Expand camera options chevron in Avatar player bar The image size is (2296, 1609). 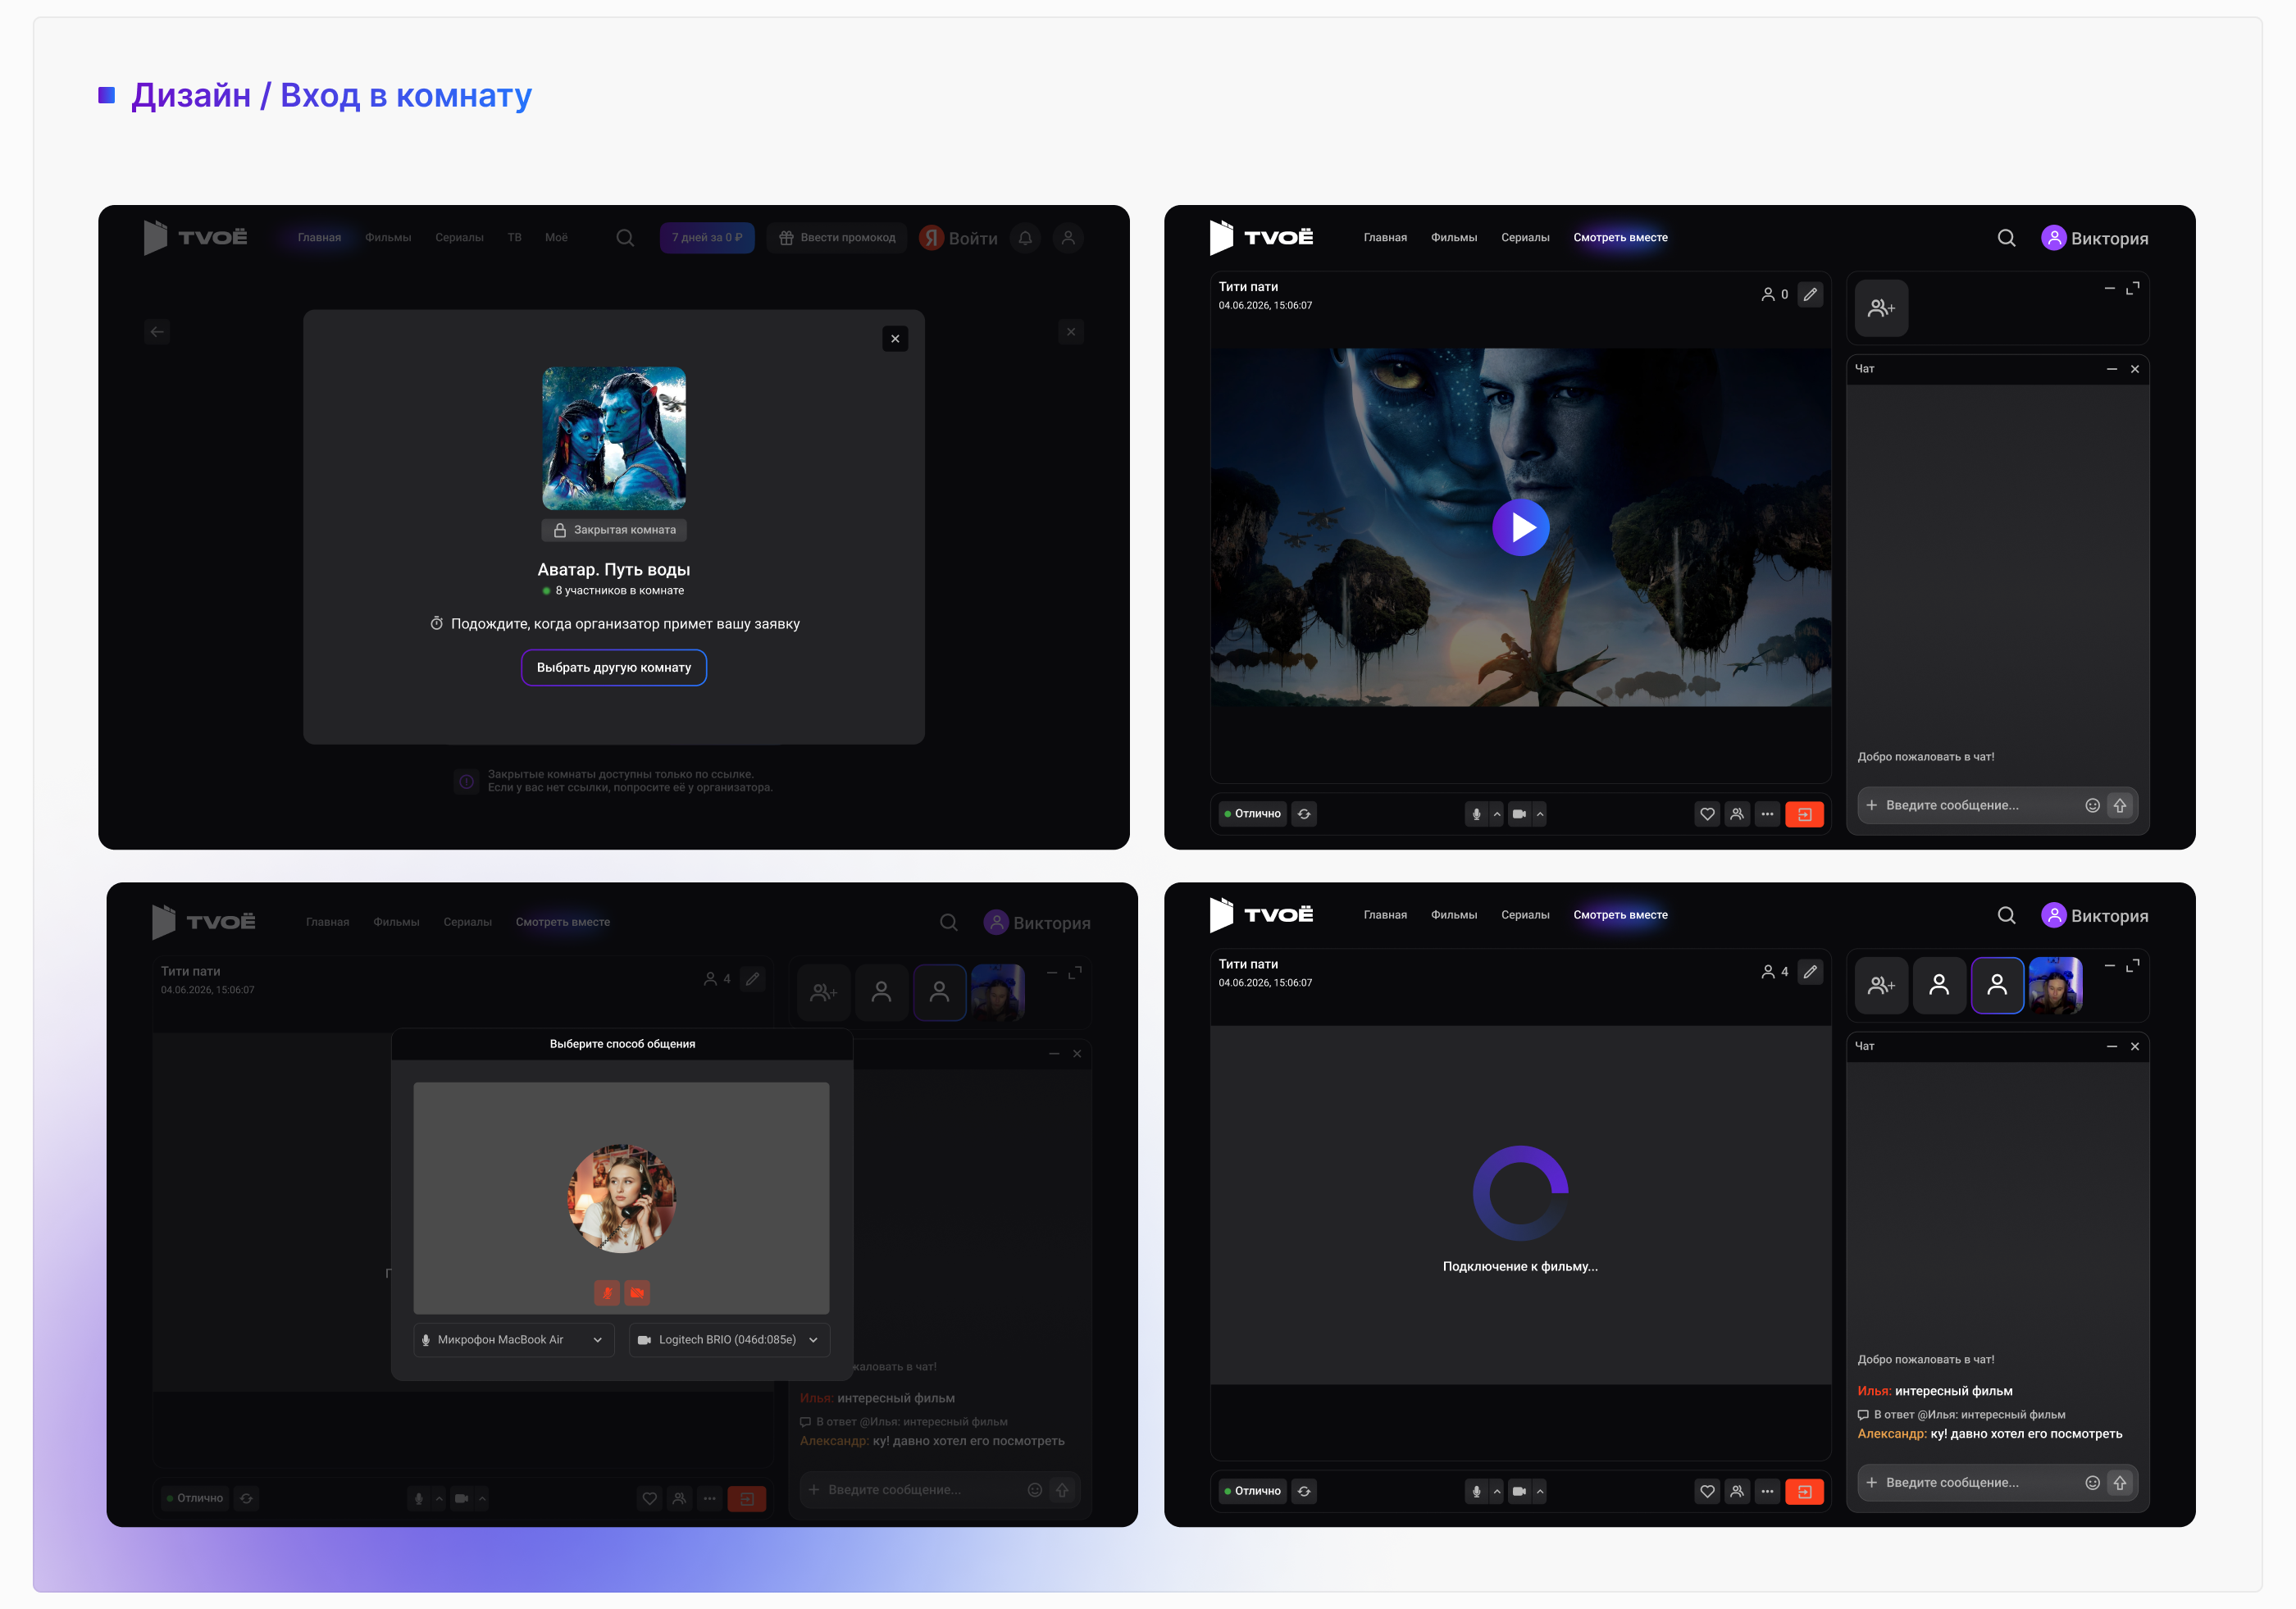[x=1540, y=814]
